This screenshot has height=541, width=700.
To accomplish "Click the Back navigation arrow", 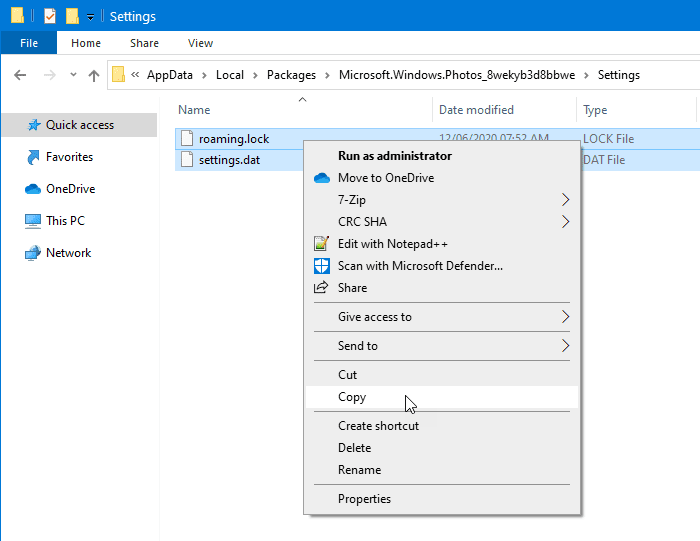I will pos(20,75).
